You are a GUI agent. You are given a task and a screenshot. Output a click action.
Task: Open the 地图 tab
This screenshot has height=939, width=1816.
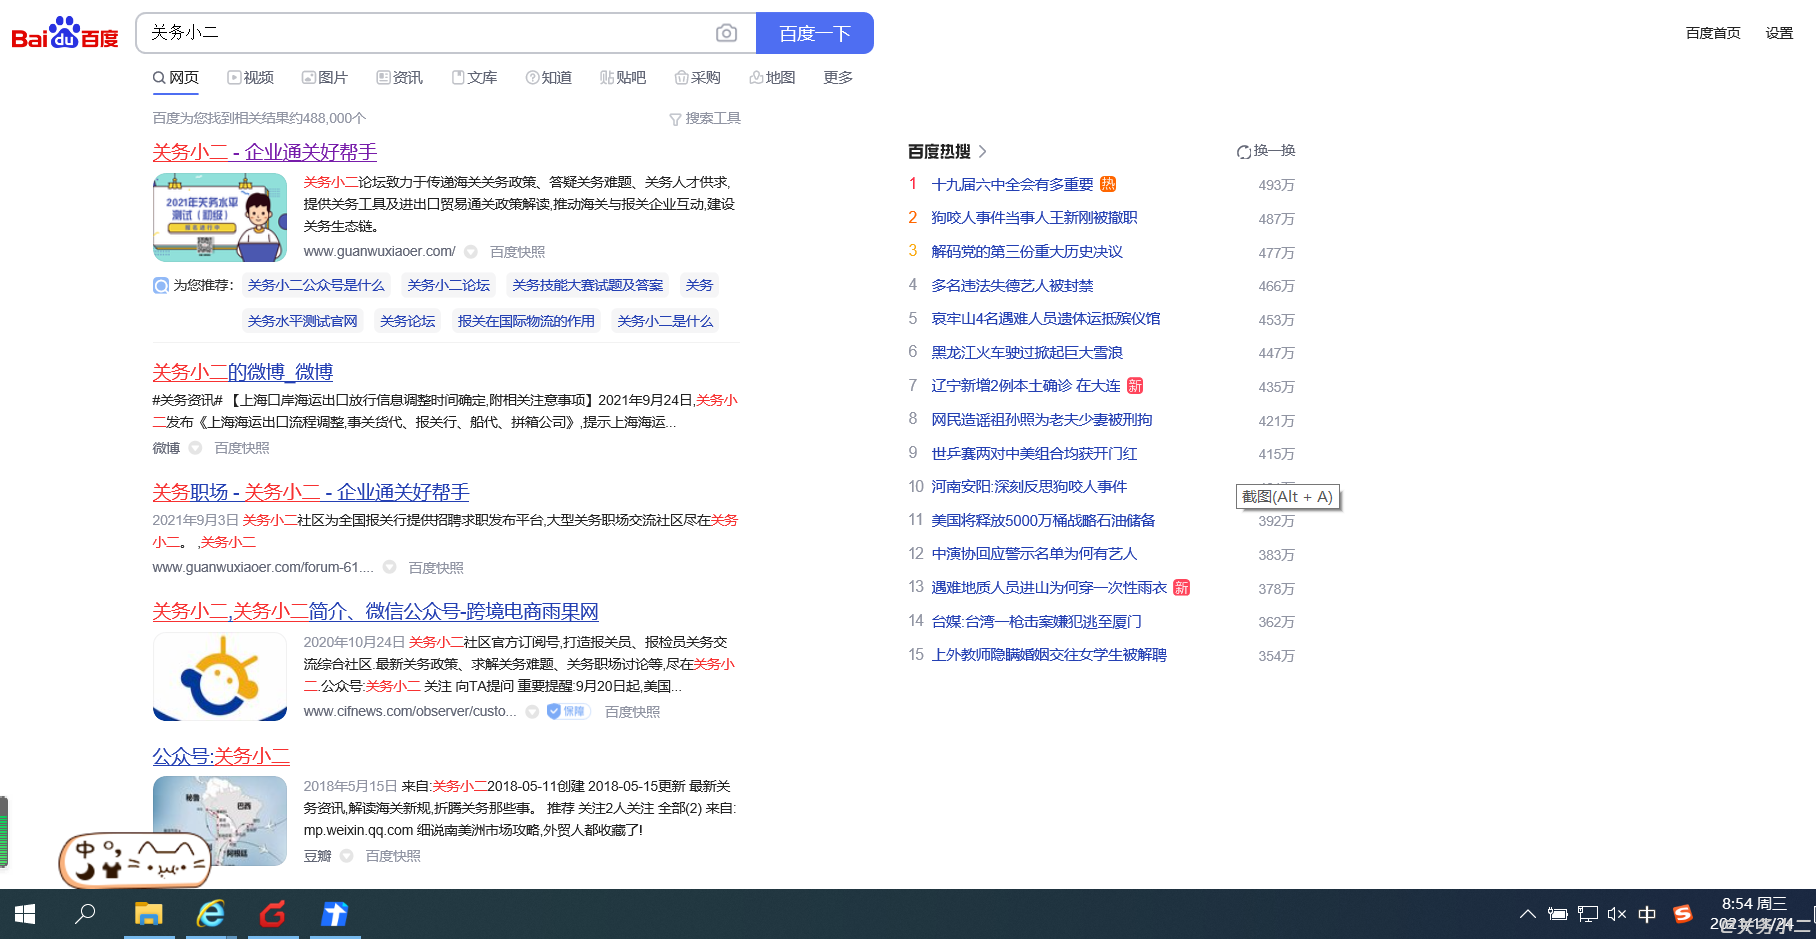pos(772,78)
